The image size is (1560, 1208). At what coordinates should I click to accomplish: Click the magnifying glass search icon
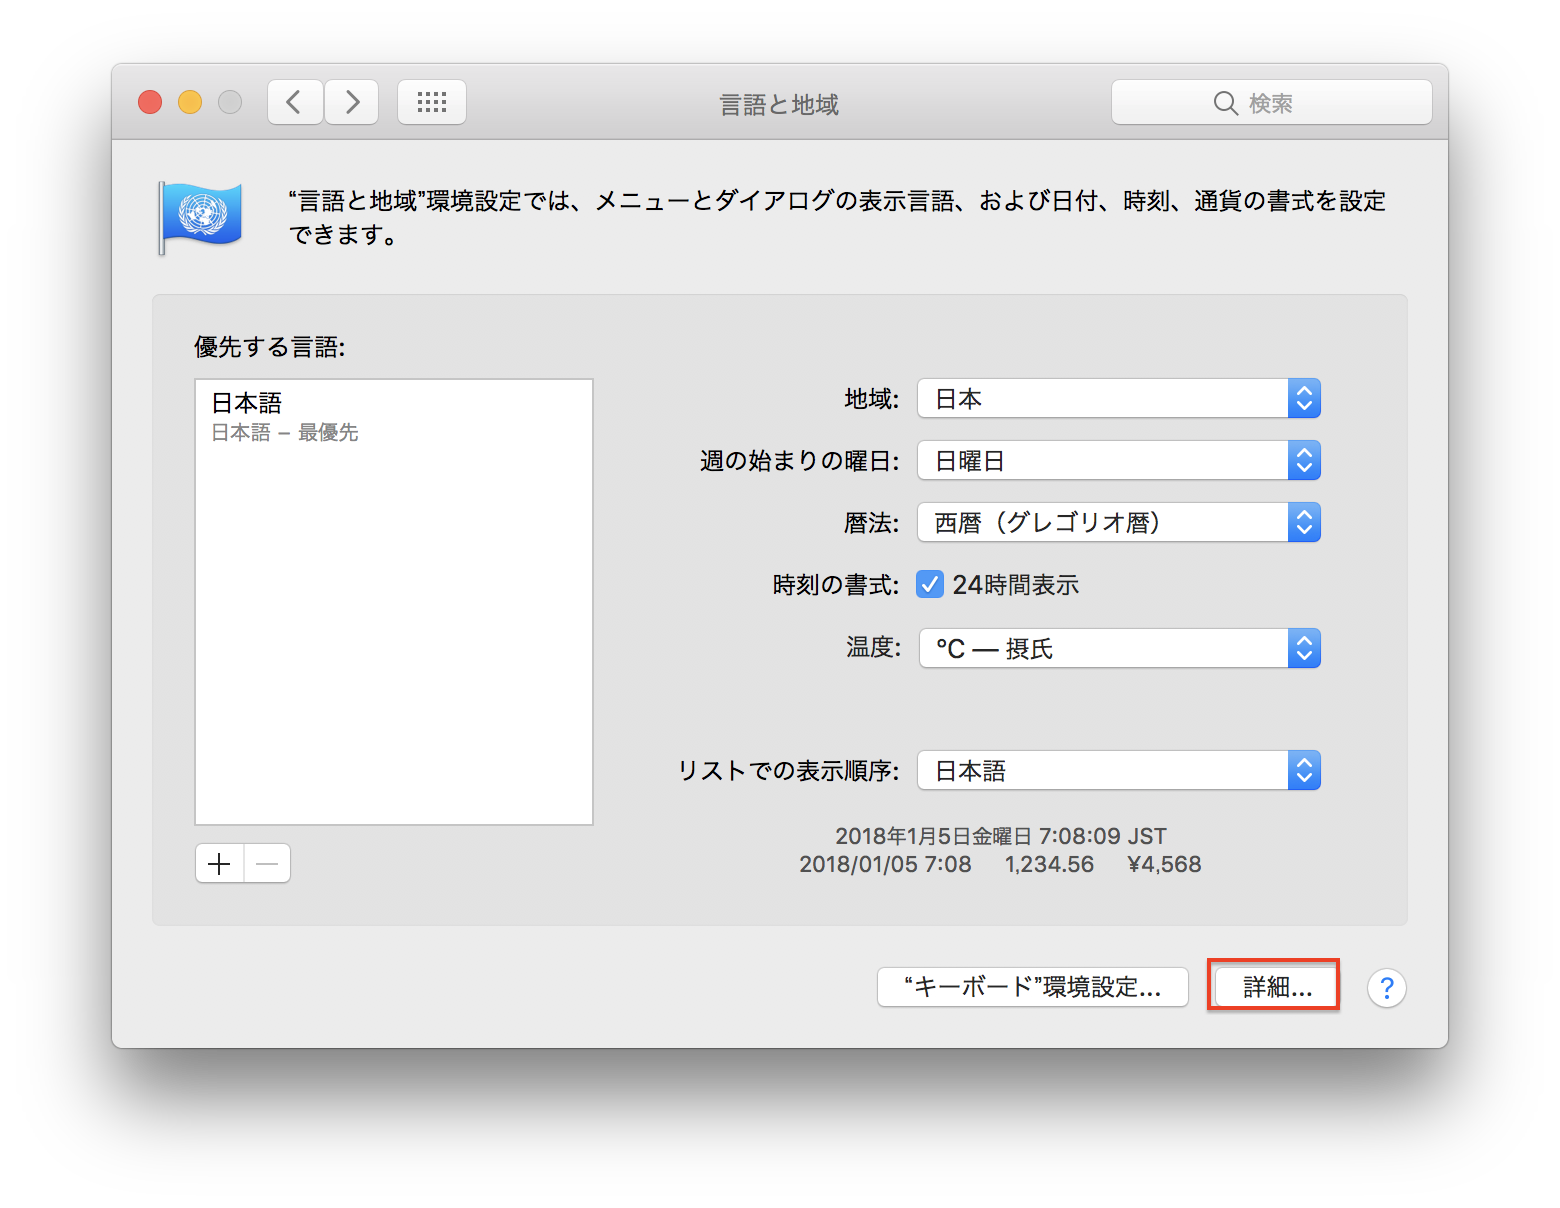pos(1225,103)
